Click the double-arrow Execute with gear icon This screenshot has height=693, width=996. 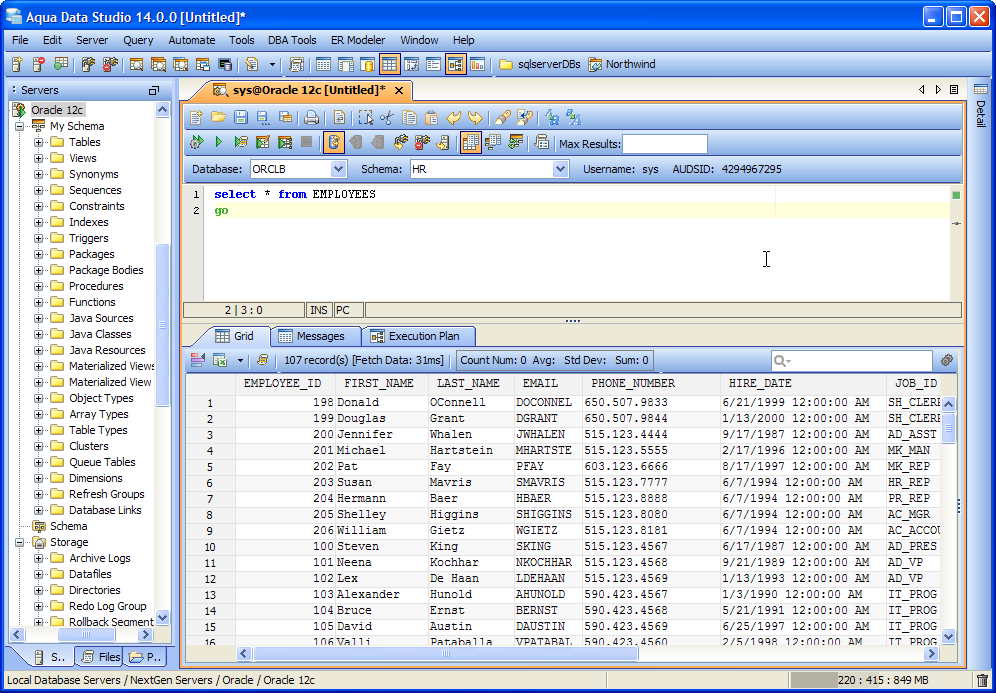point(196,142)
